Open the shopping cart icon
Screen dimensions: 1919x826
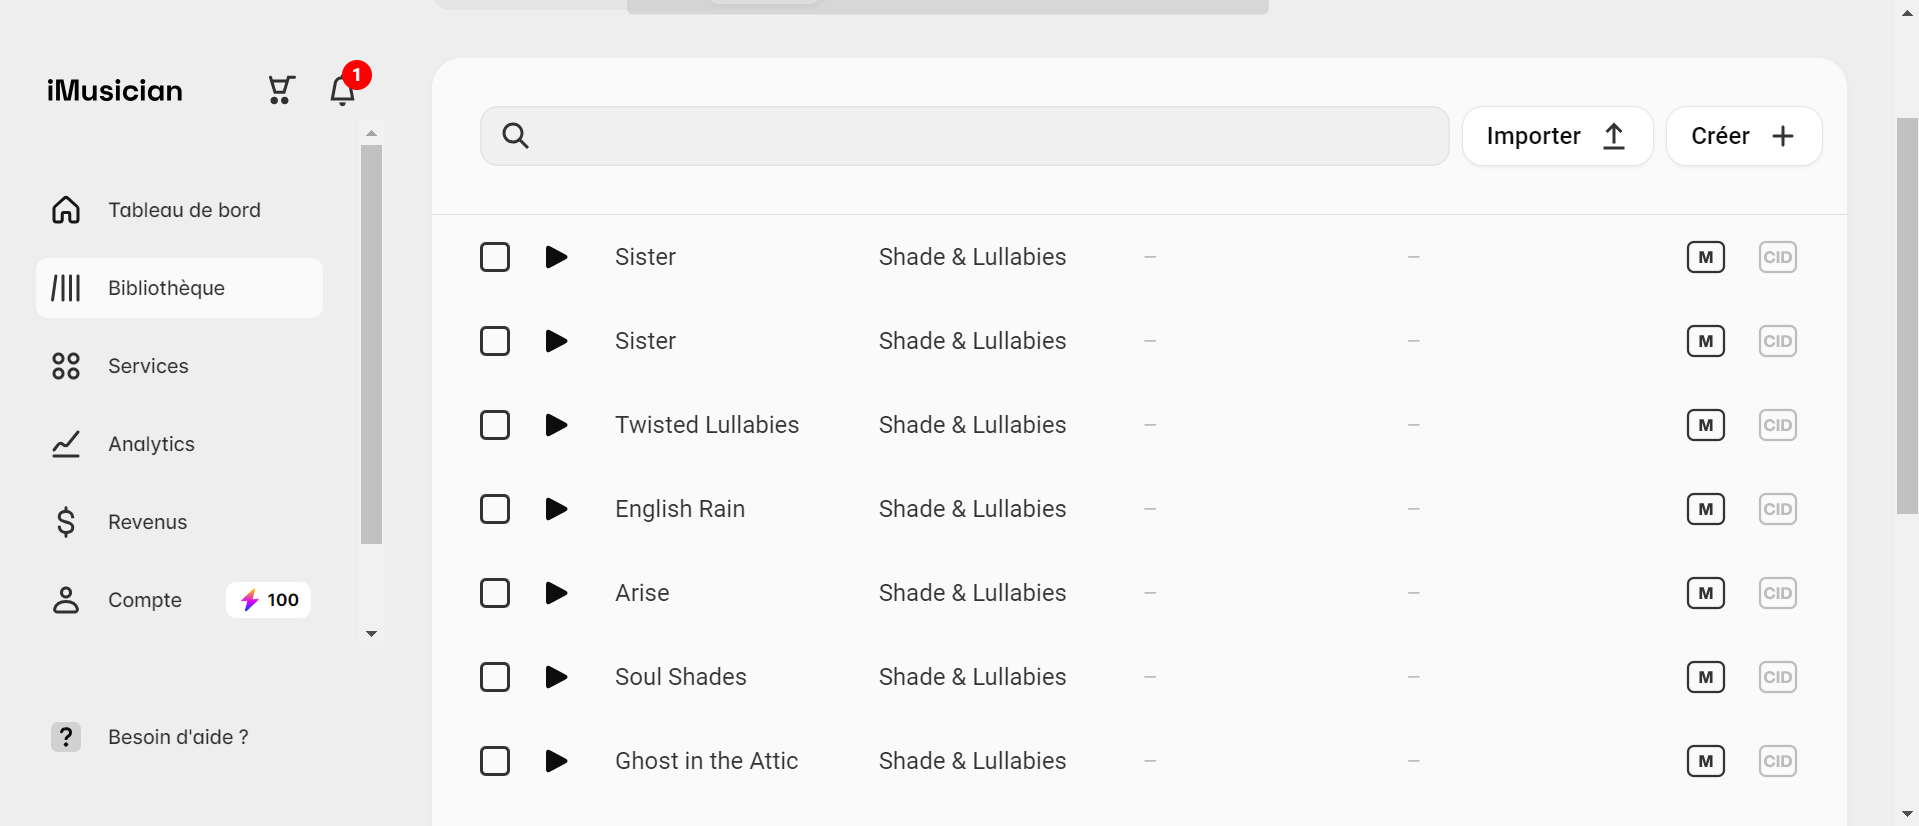click(281, 90)
